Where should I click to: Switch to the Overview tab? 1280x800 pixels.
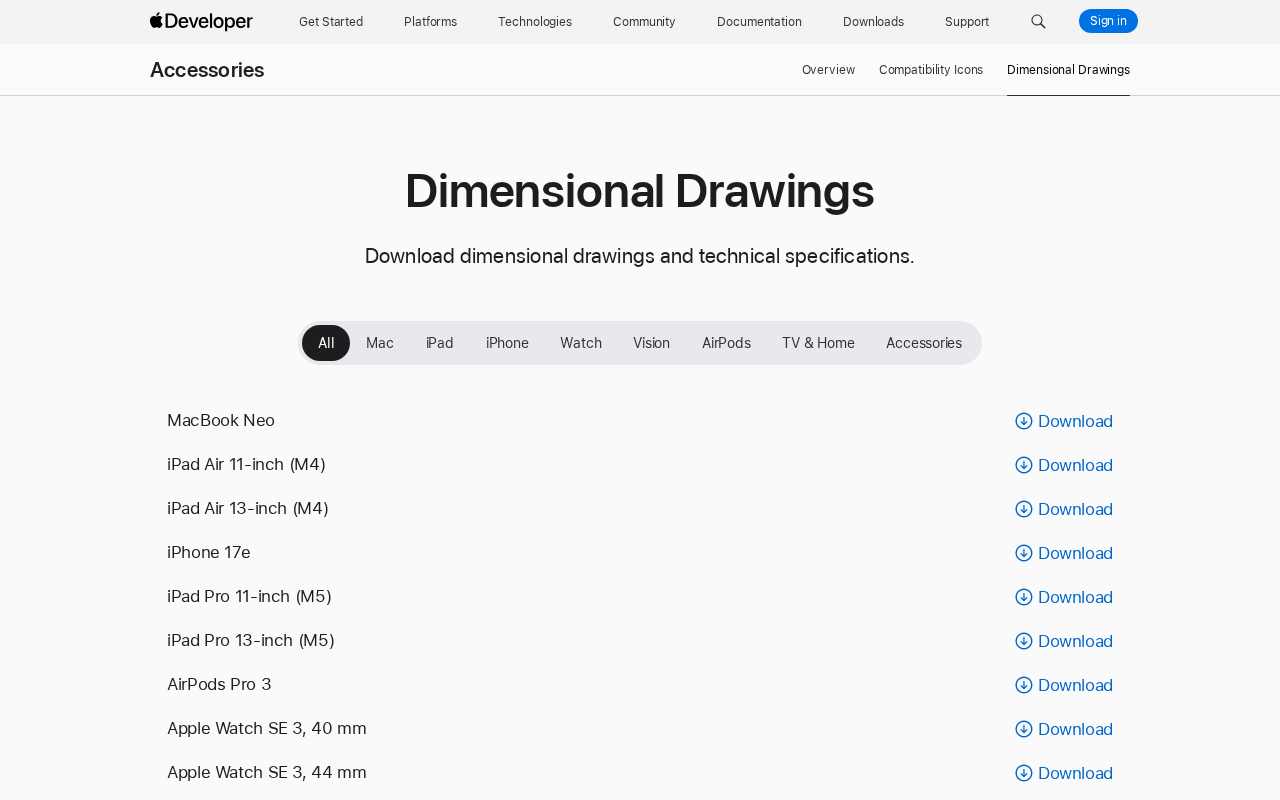(x=828, y=70)
